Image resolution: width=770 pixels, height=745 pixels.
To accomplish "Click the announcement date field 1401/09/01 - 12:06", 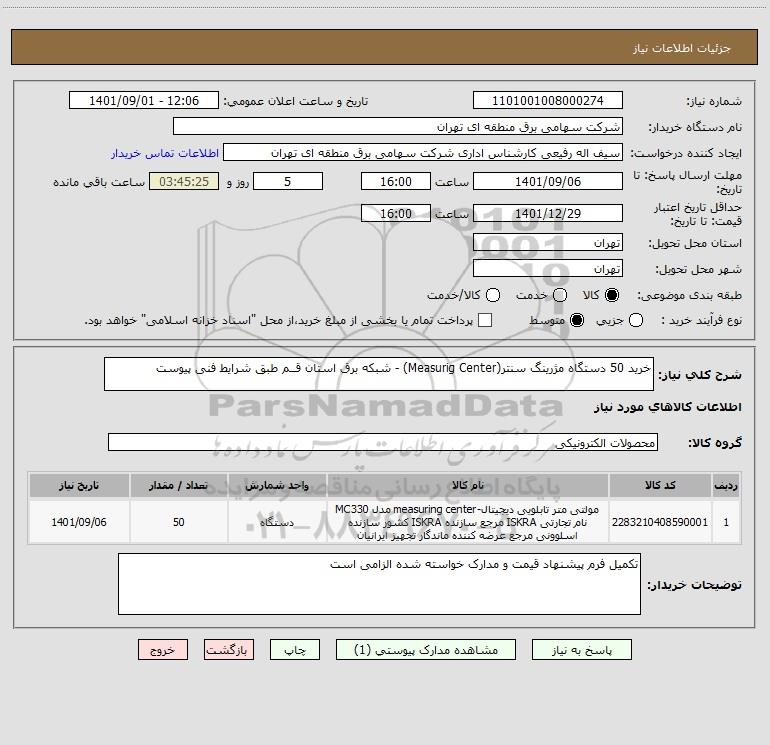I will [x=144, y=101].
